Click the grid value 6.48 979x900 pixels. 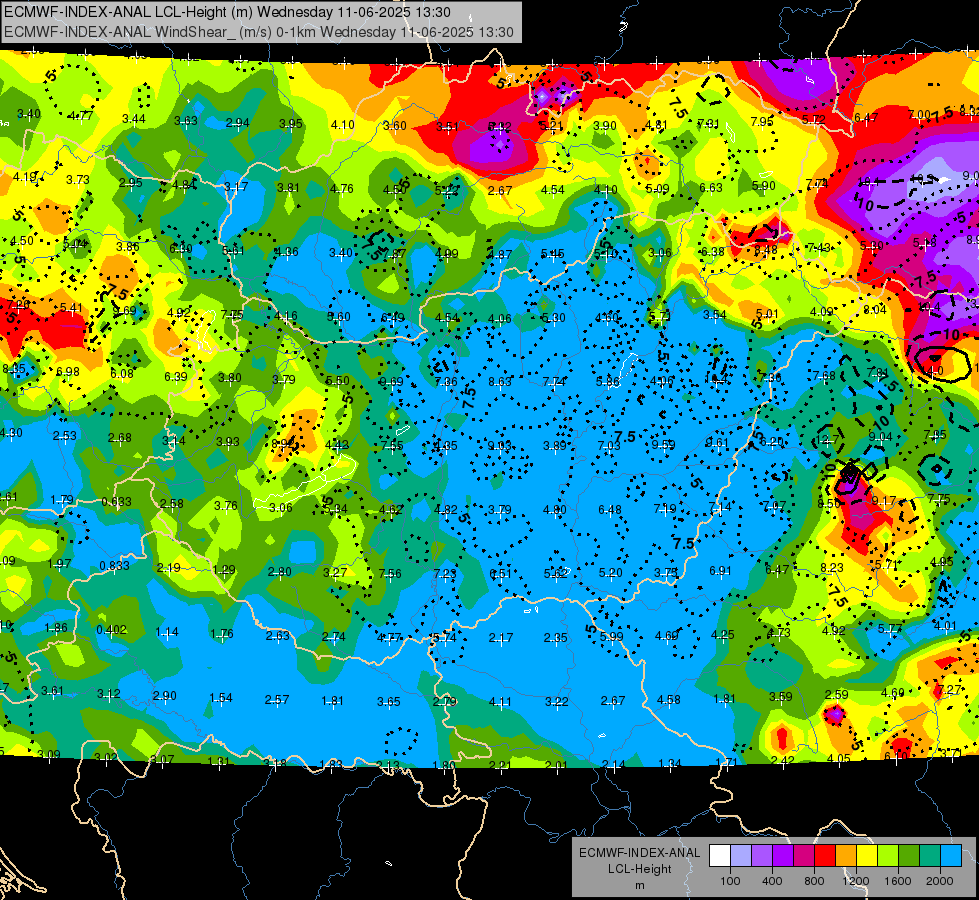click(x=609, y=510)
